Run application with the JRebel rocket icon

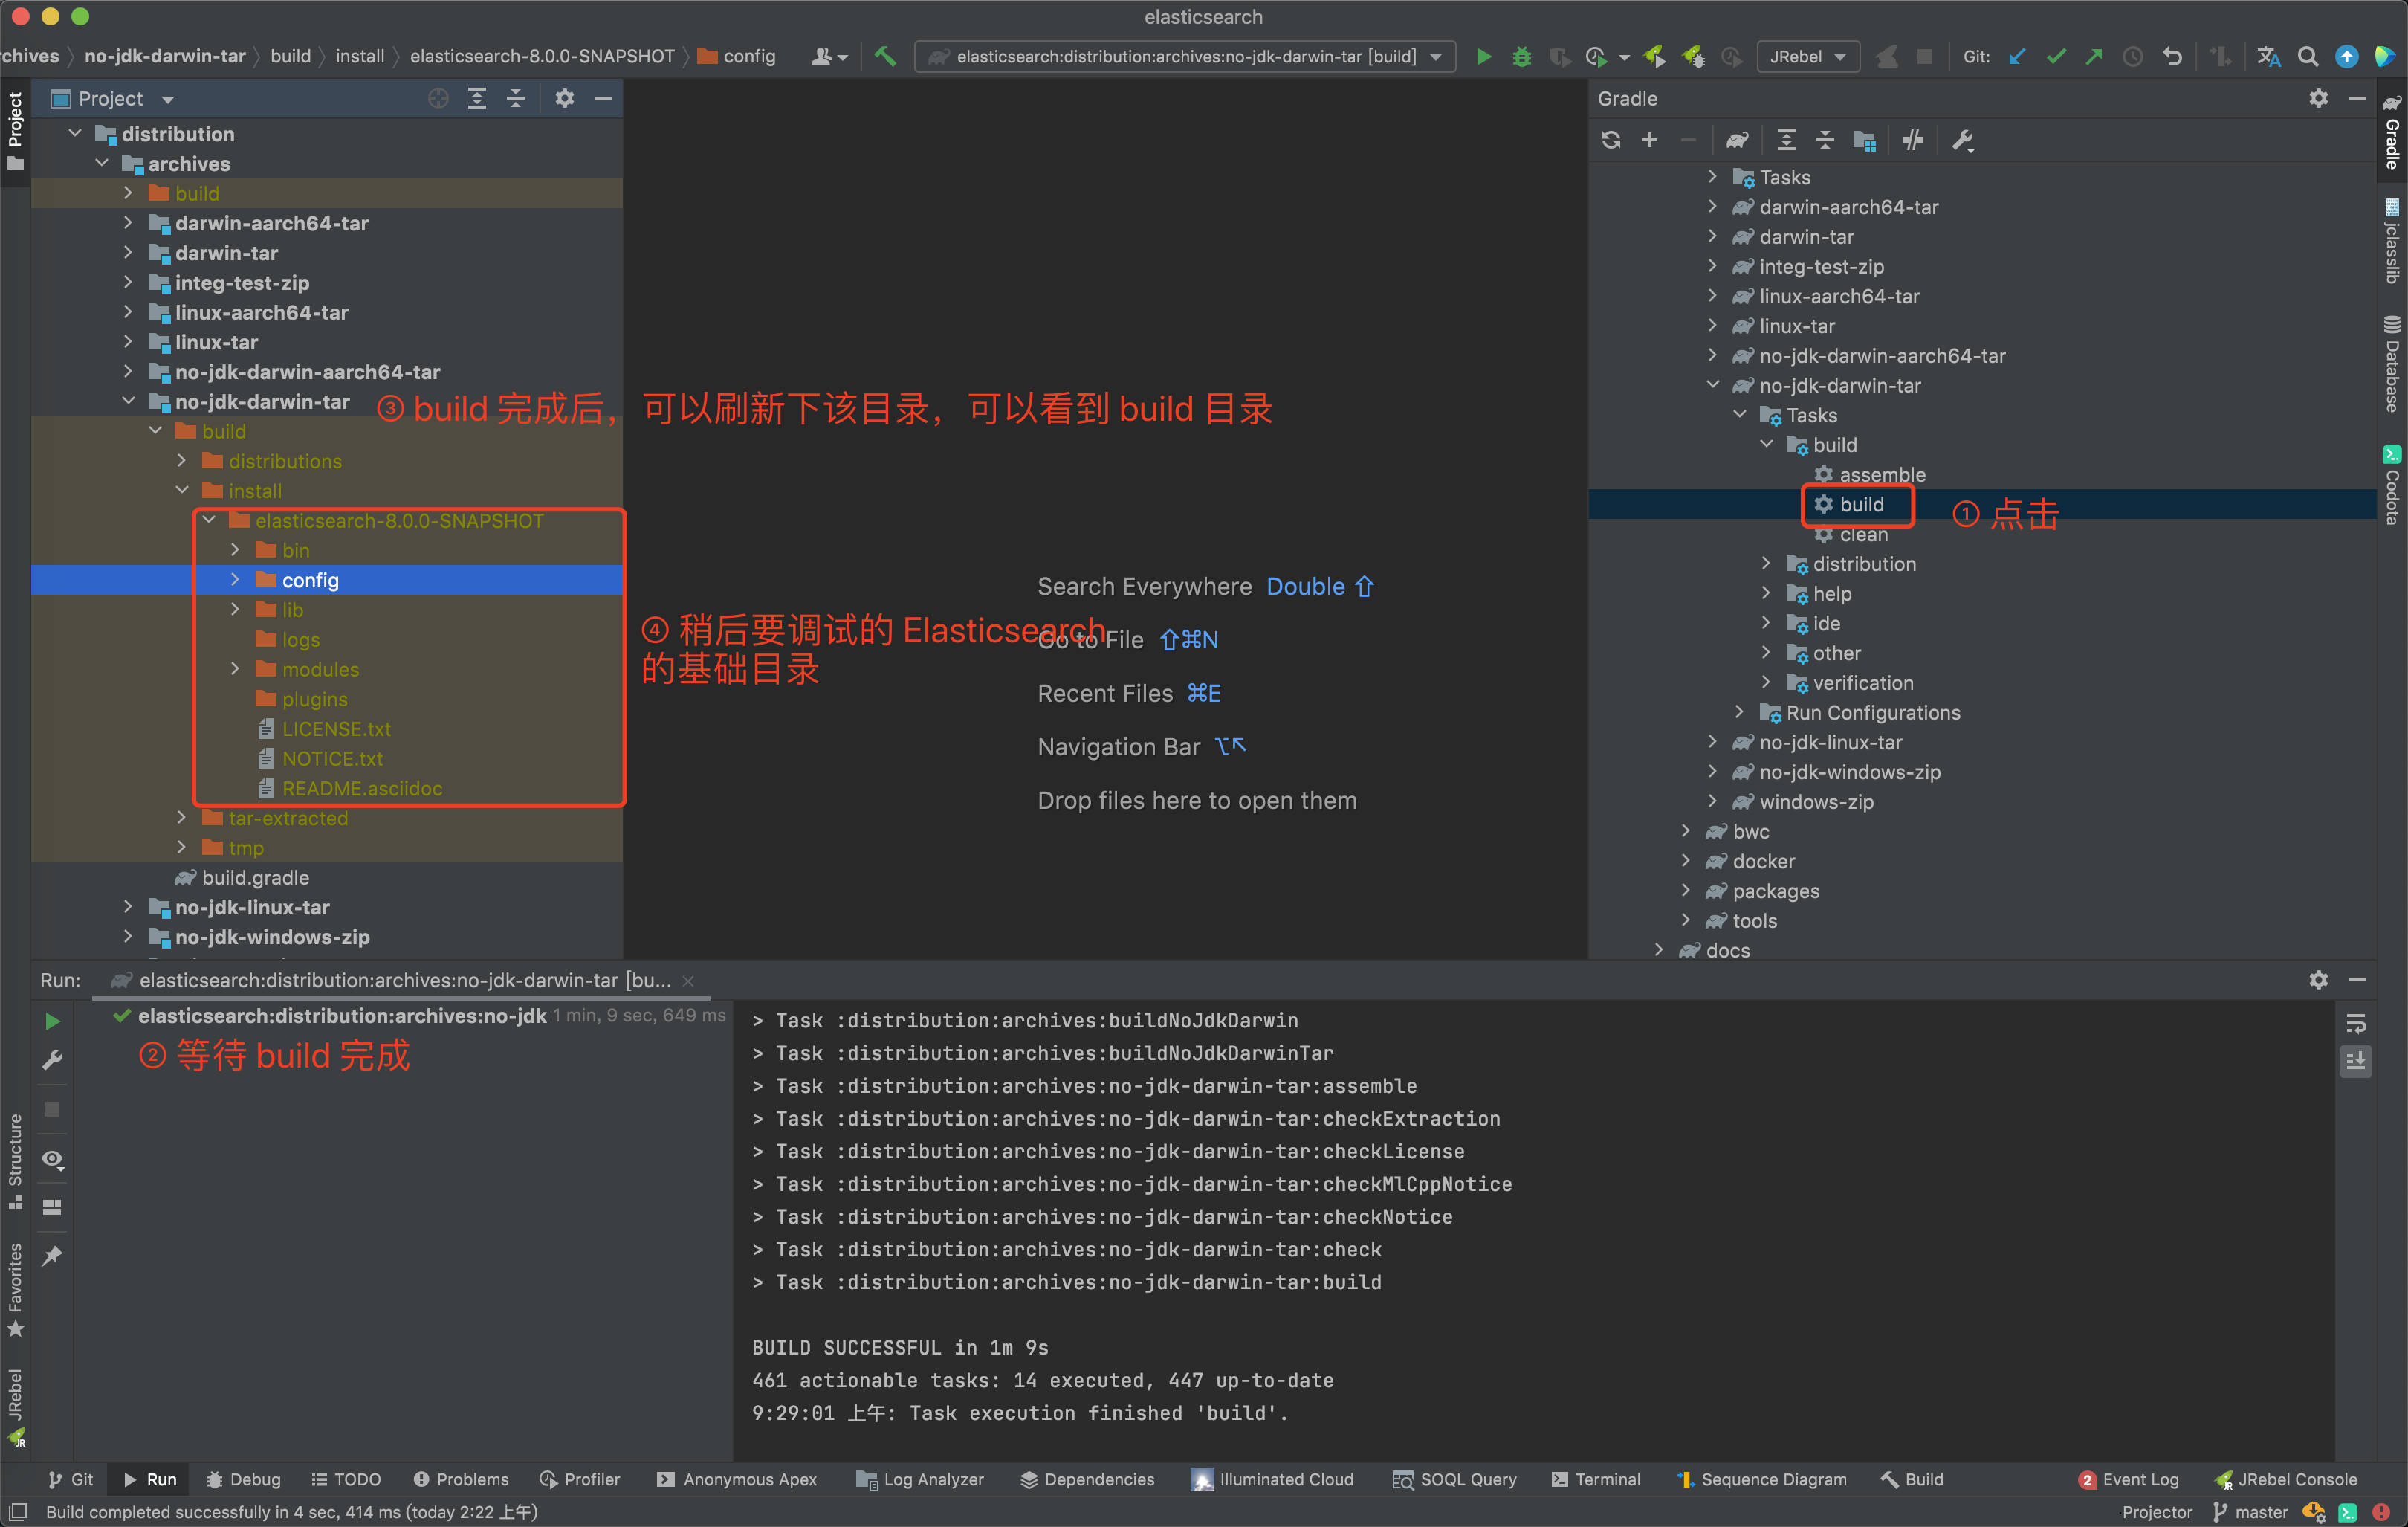pos(1654,57)
